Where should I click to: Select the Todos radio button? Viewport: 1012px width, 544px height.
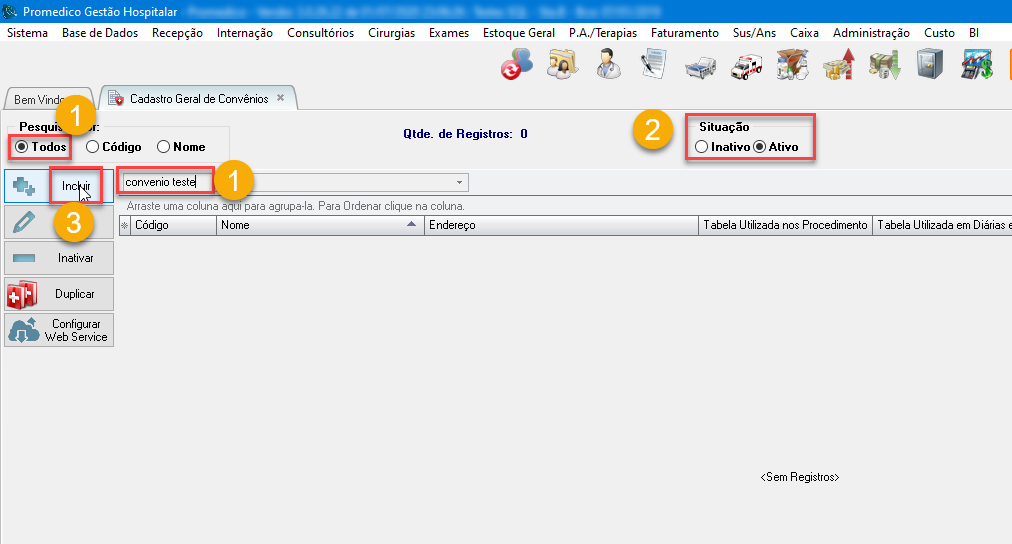(22, 147)
